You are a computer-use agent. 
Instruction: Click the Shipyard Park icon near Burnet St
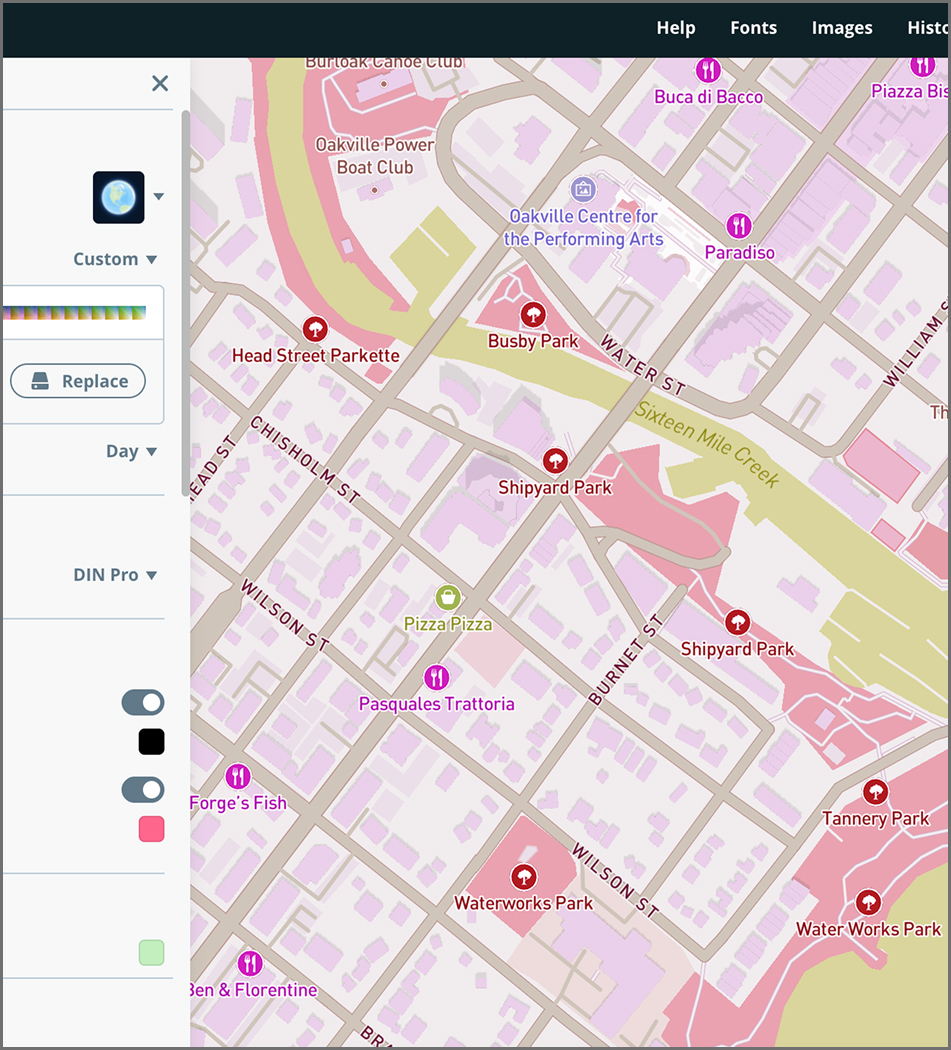737,621
